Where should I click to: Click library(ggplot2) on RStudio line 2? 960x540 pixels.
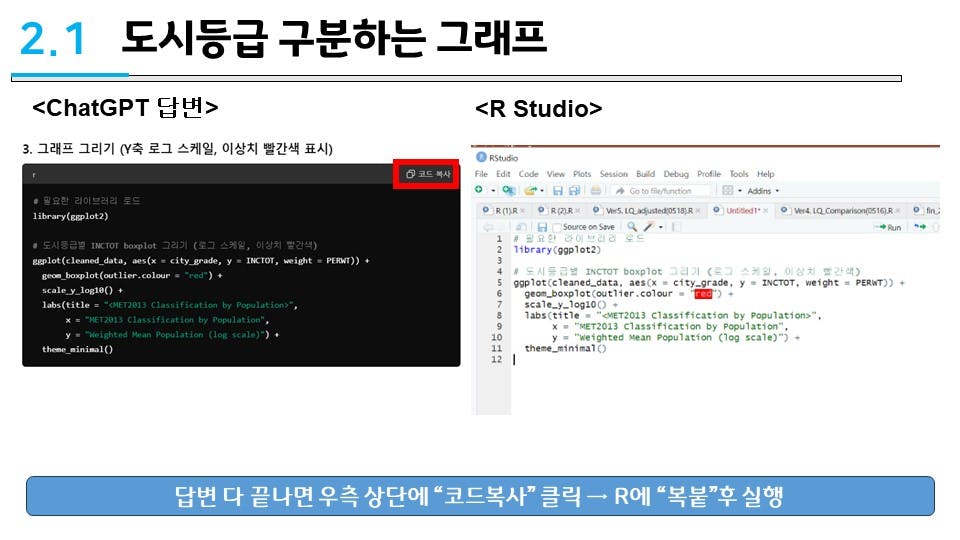point(557,250)
